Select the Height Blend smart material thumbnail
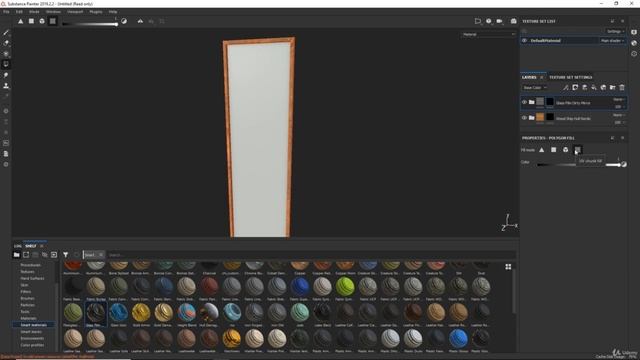640x360 pixels. click(x=187, y=313)
